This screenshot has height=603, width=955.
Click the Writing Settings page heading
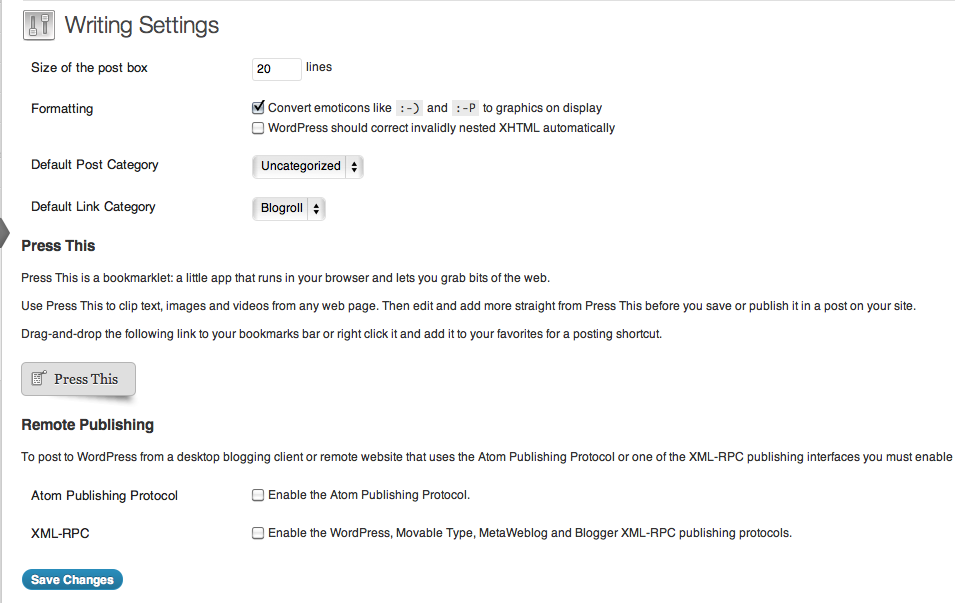(142, 26)
